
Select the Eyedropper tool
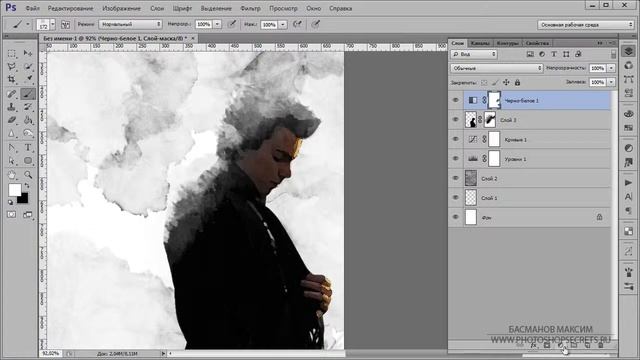tap(28, 78)
